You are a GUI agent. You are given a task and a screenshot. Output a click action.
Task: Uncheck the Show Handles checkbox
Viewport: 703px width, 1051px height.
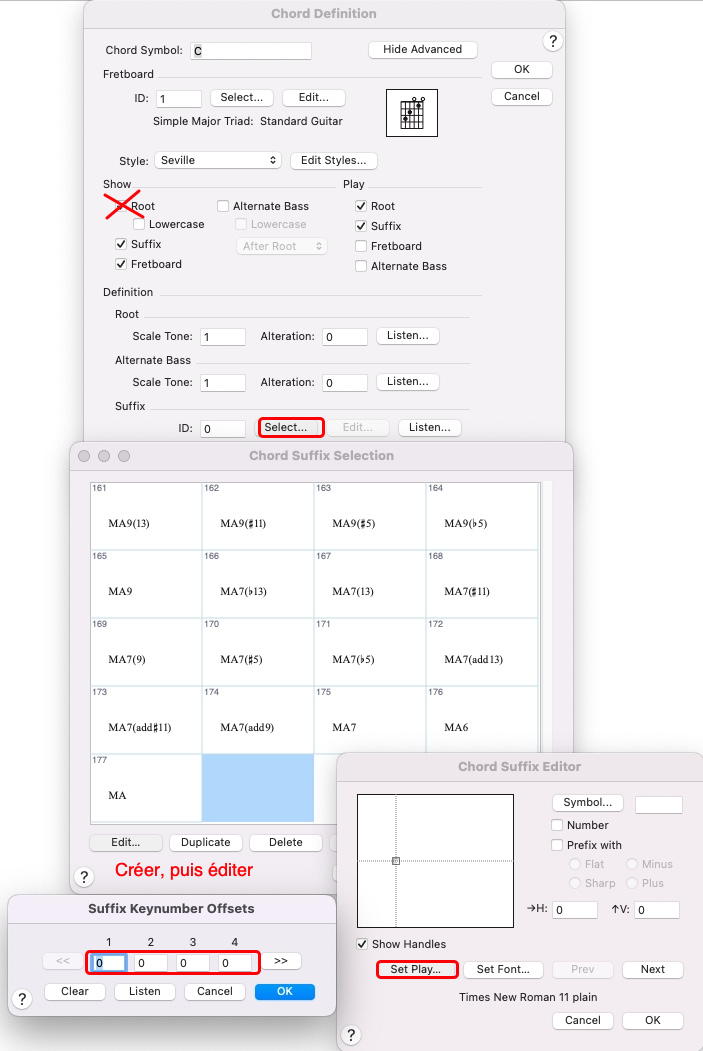pyautogui.click(x=363, y=944)
